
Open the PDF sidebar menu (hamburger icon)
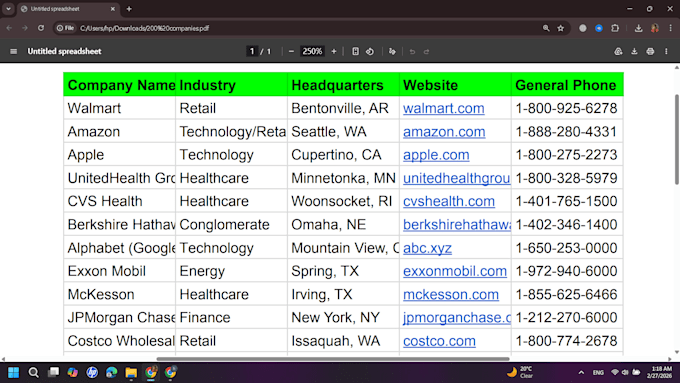(13, 51)
